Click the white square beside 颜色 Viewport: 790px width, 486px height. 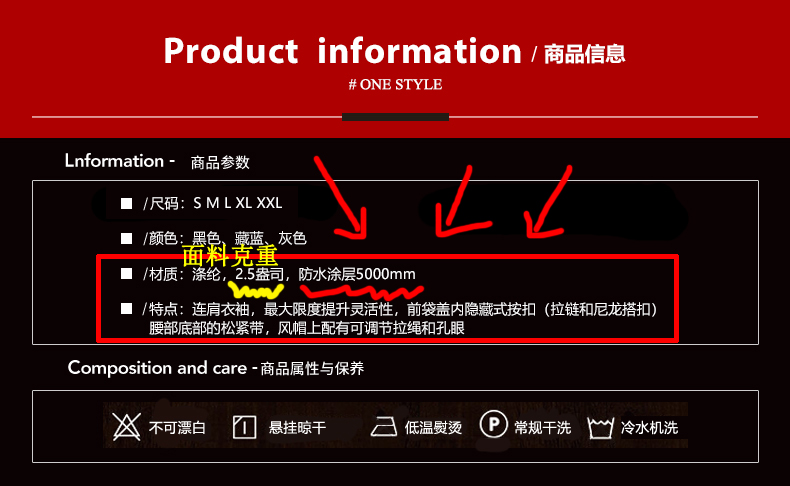(x=126, y=238)
